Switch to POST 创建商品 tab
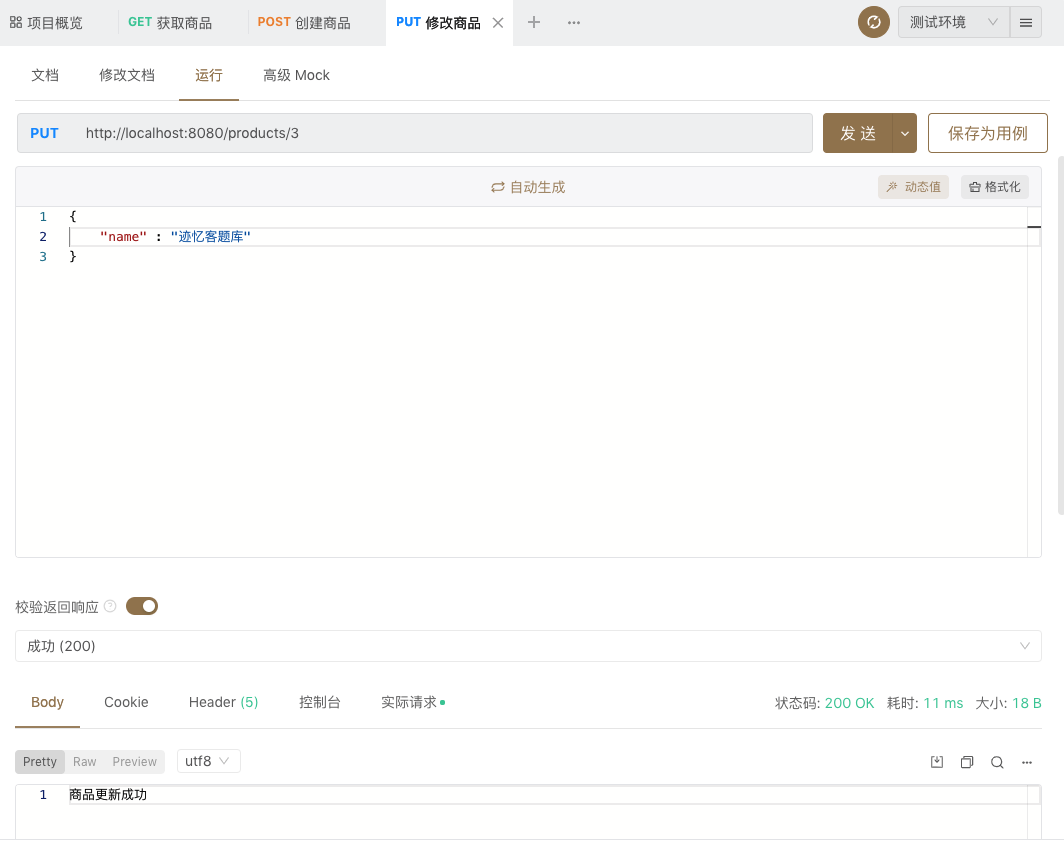 pyautogui.click(x=303, y=22)
